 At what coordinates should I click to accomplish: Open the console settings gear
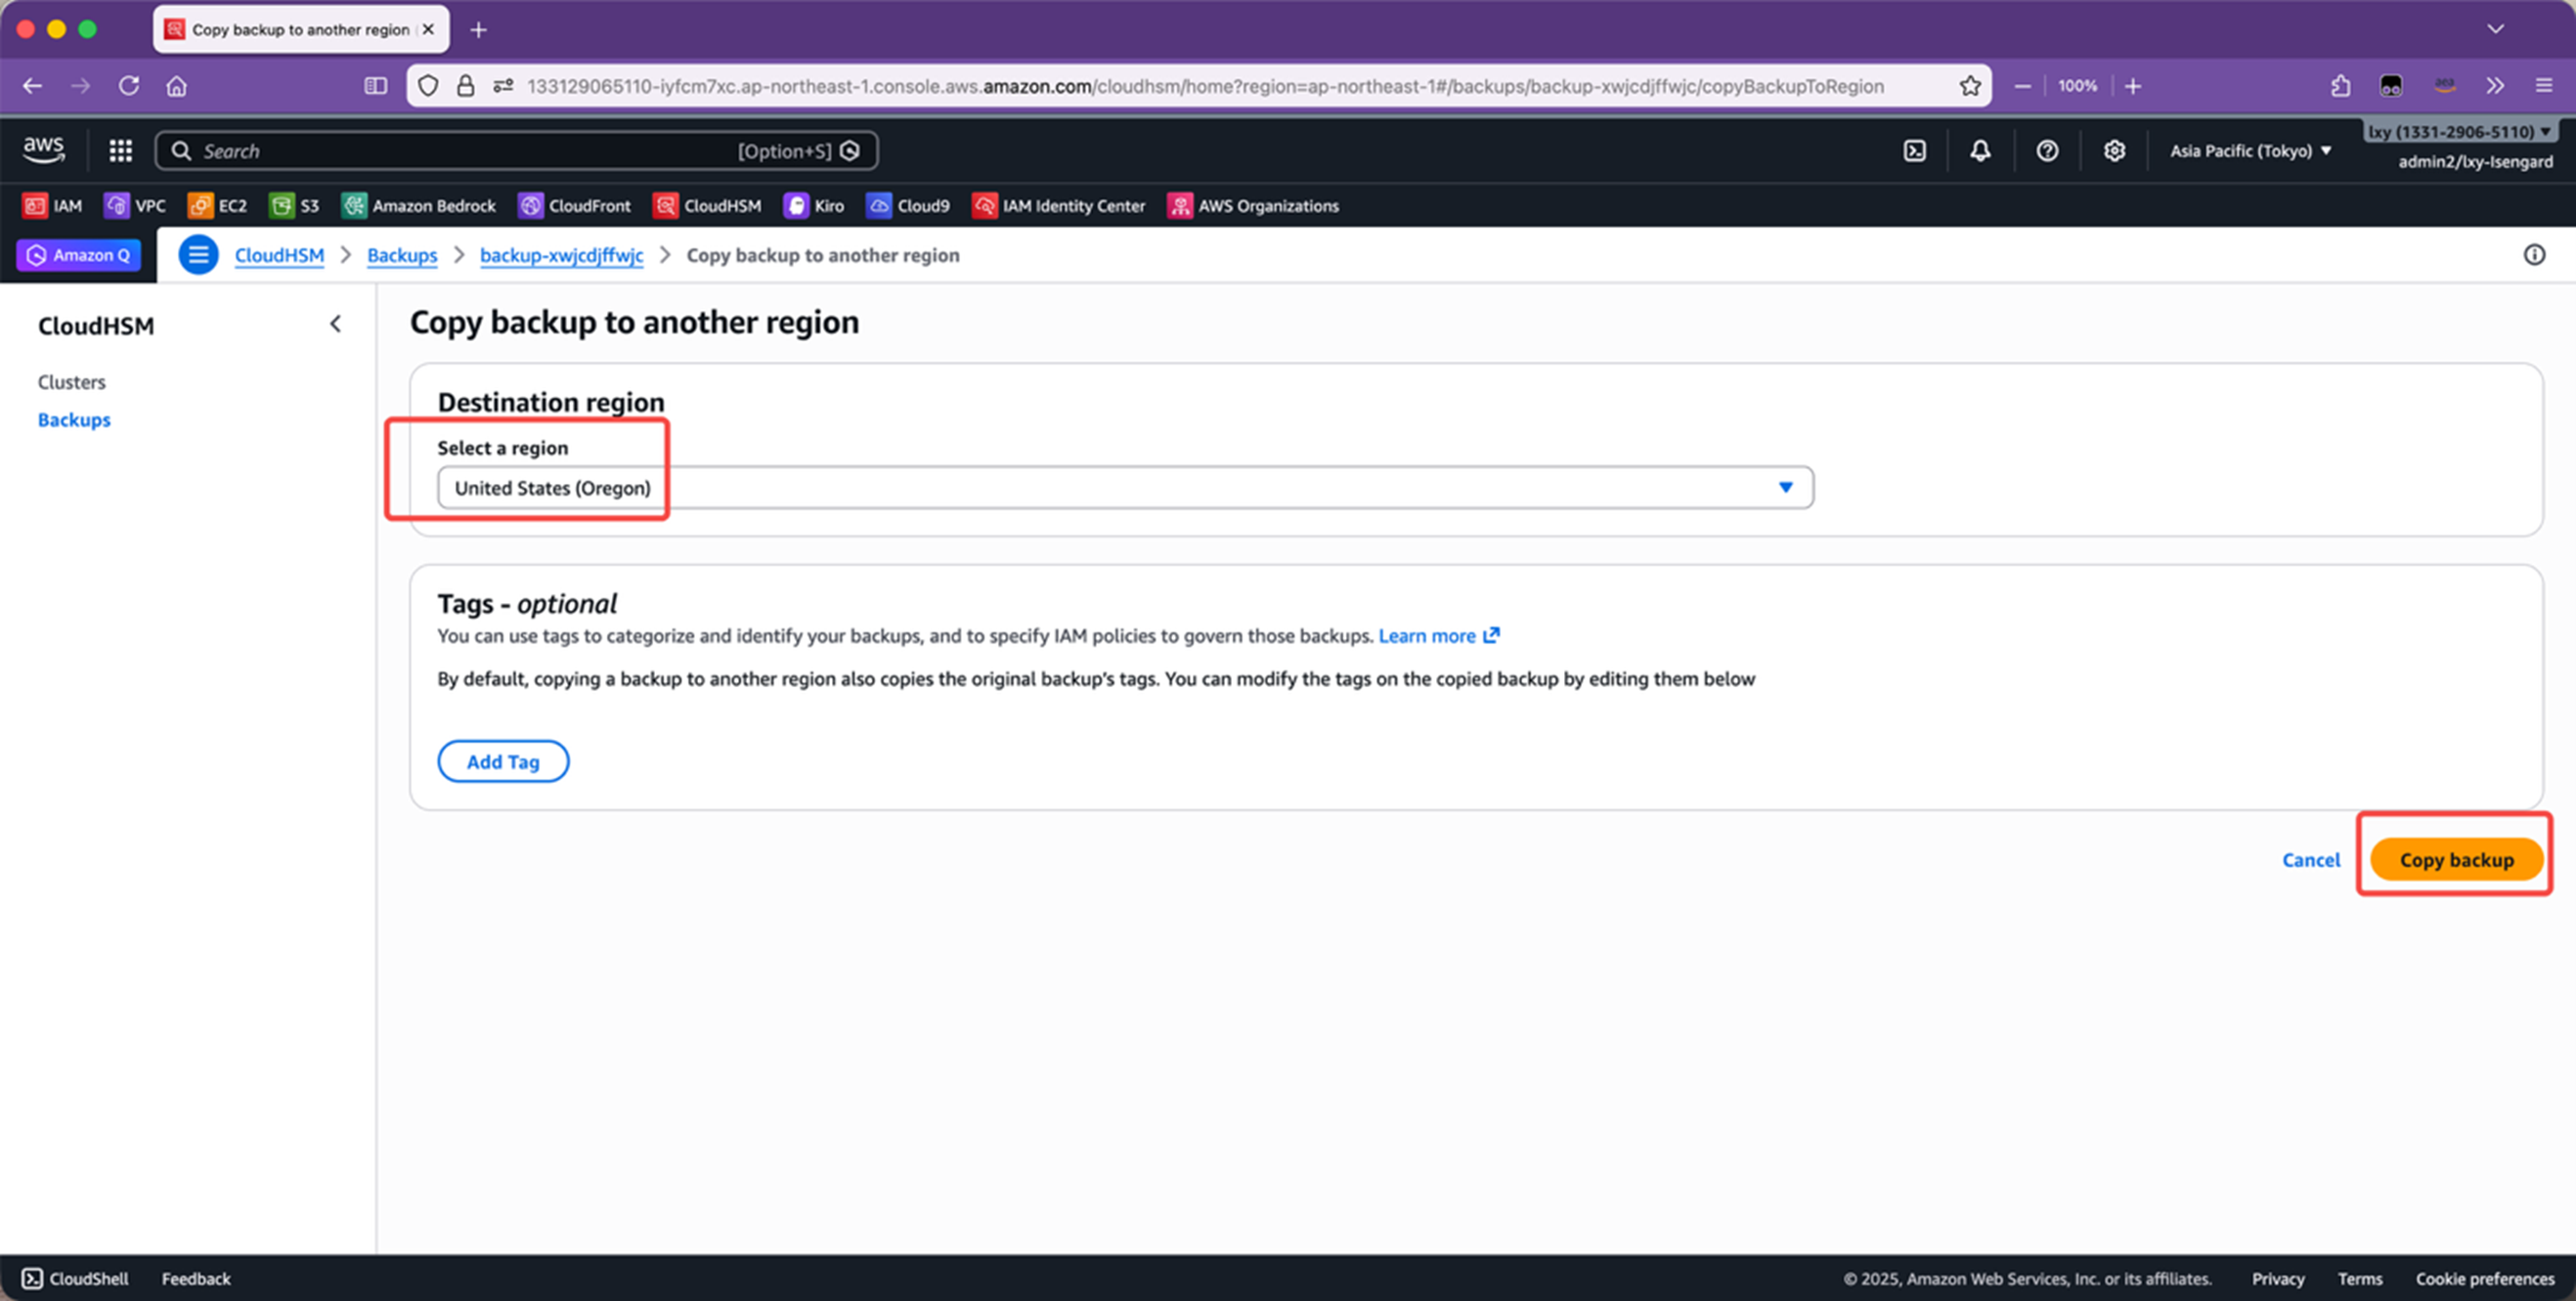tap(2114, 151)
